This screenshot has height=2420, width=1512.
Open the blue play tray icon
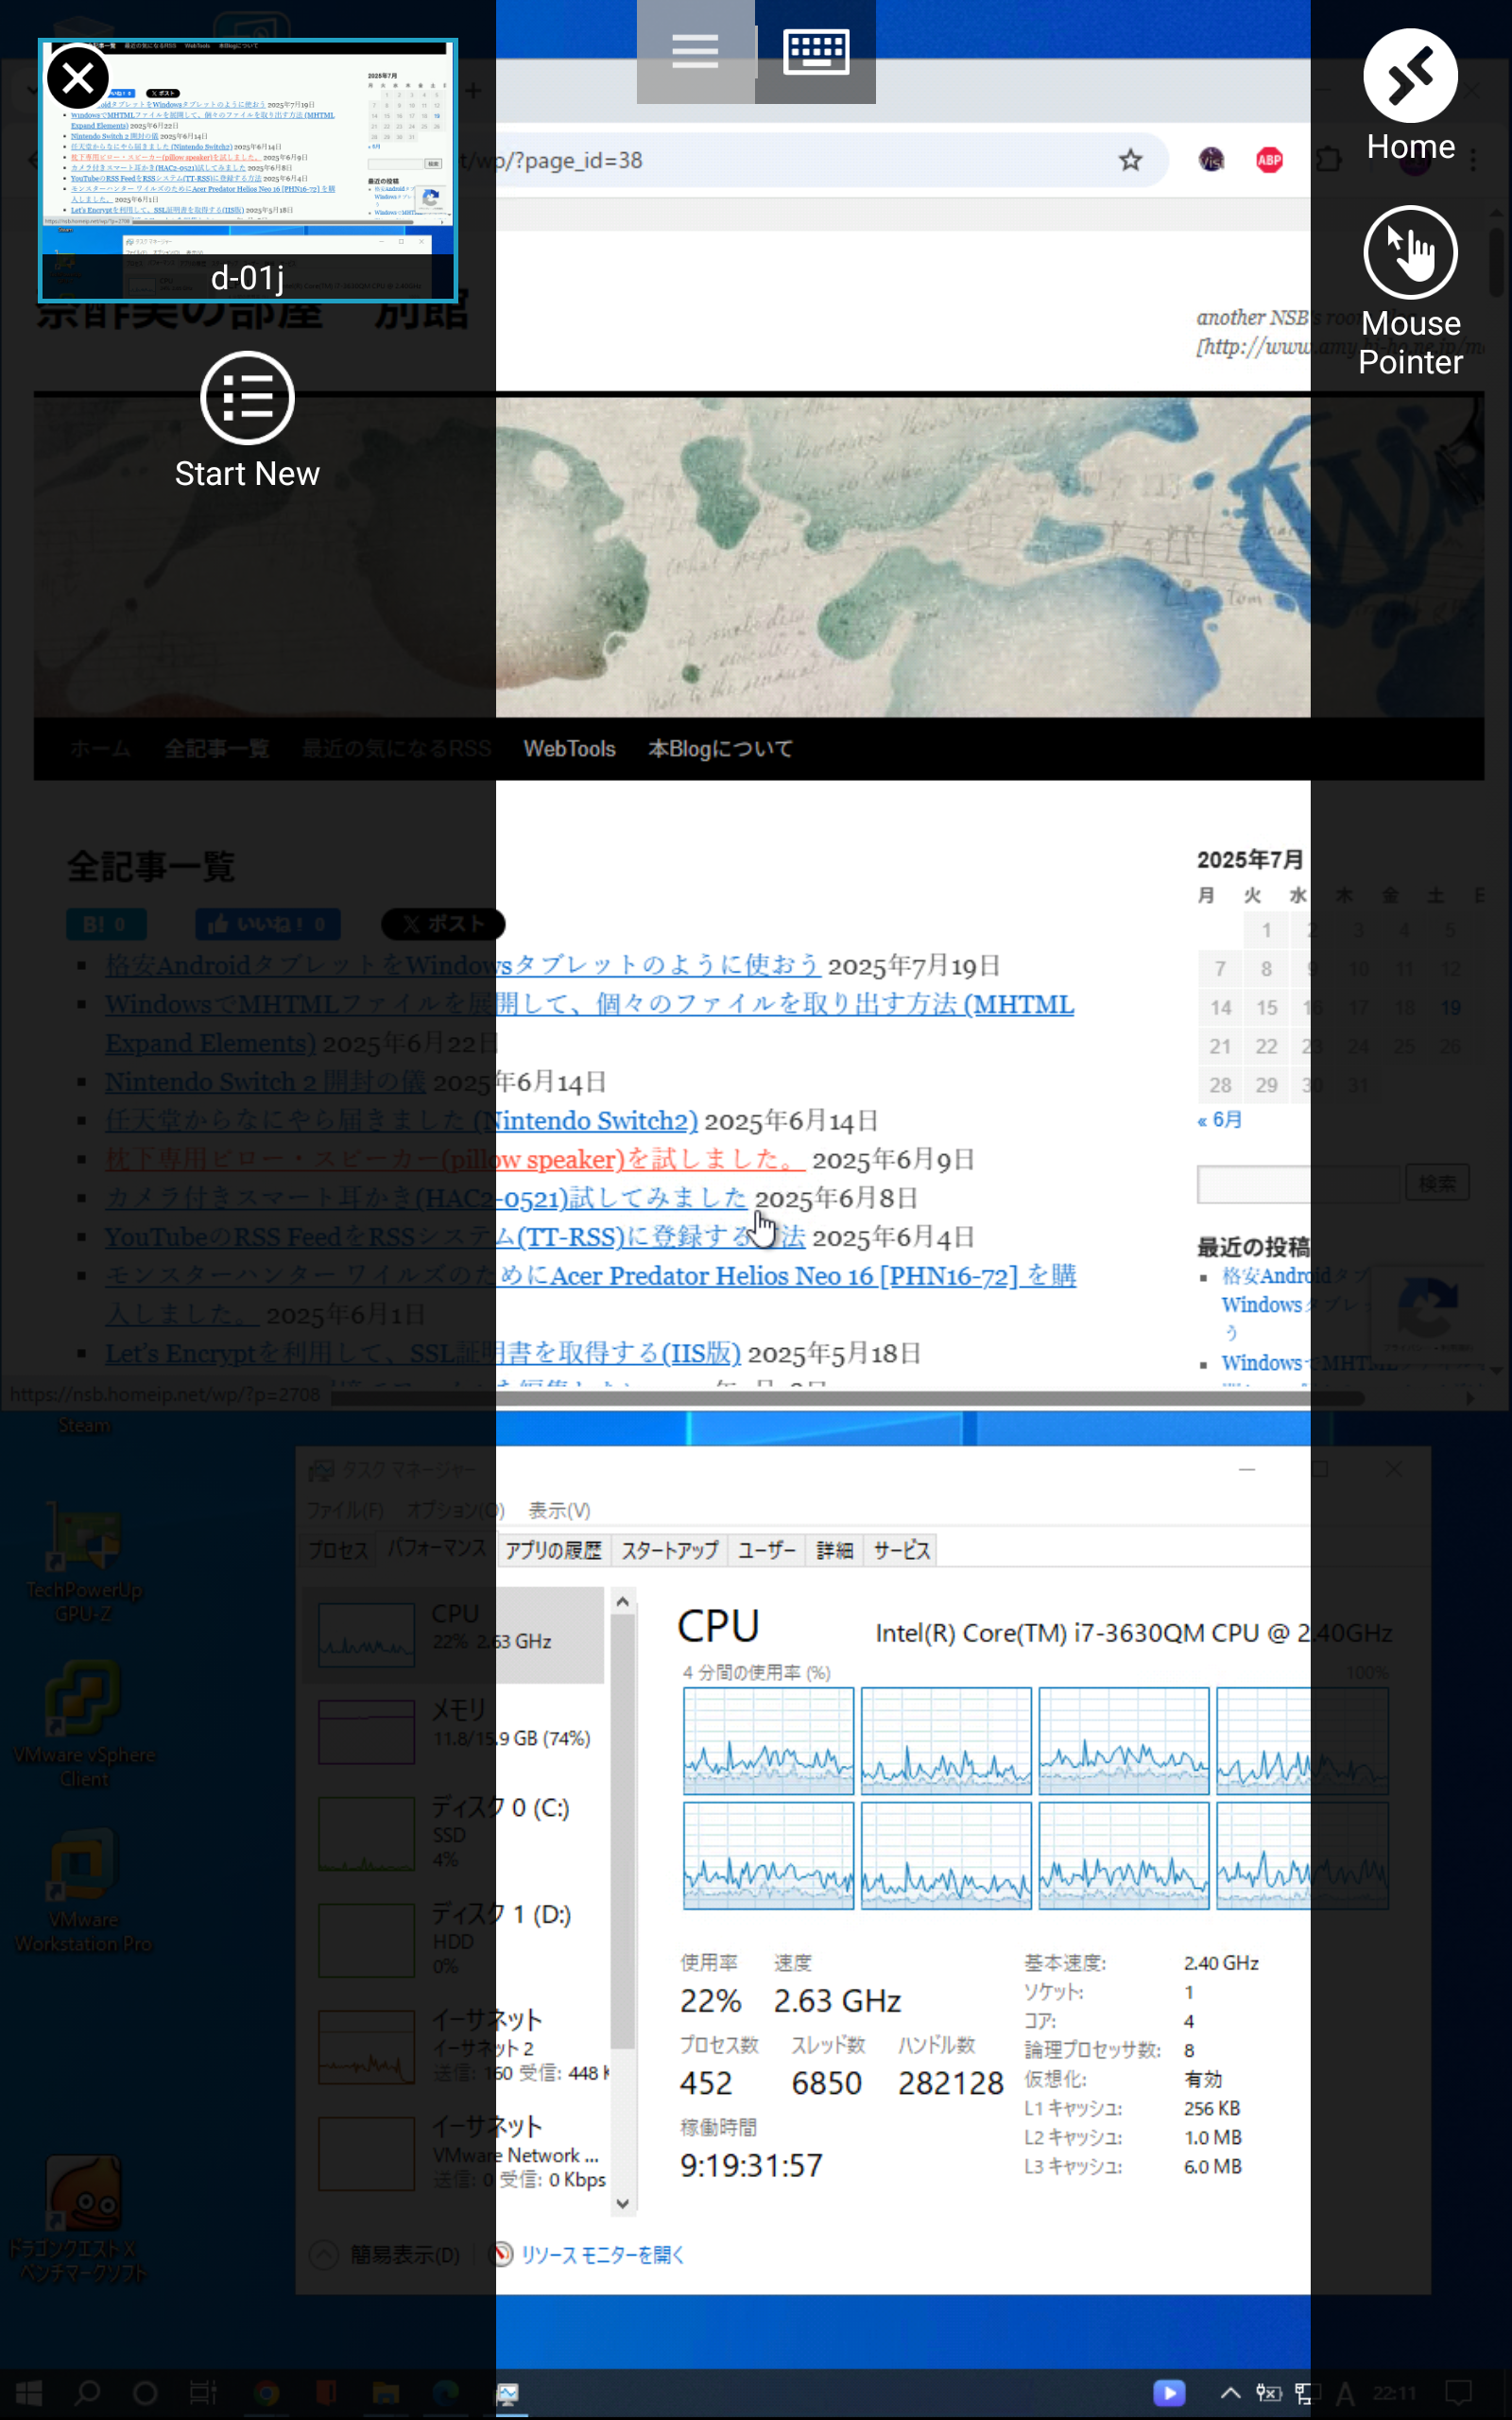click(x=1168, y=2393)
